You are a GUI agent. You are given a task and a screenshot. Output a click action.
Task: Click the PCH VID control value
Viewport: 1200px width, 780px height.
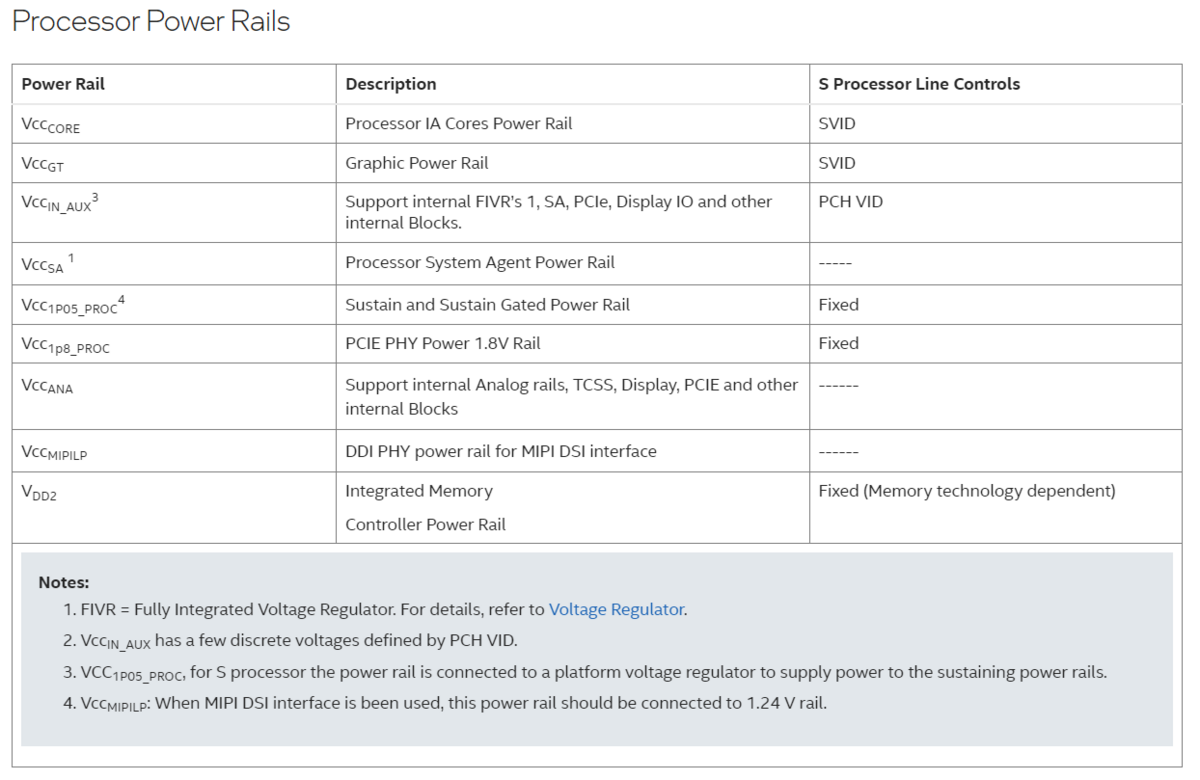850,201
